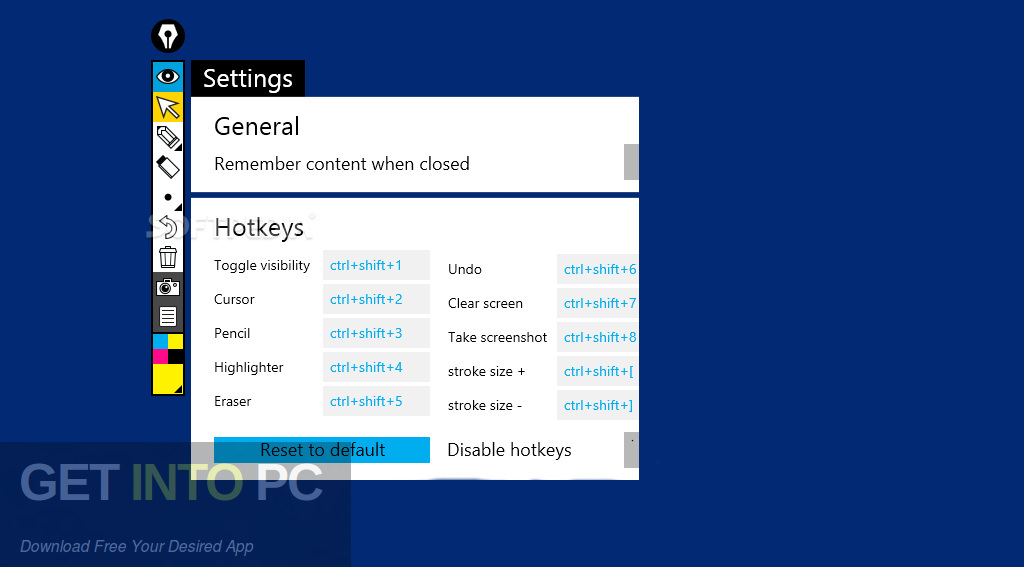
Task: Click the 'Eraser' hotkey label
Action: (x=232, y=401)
